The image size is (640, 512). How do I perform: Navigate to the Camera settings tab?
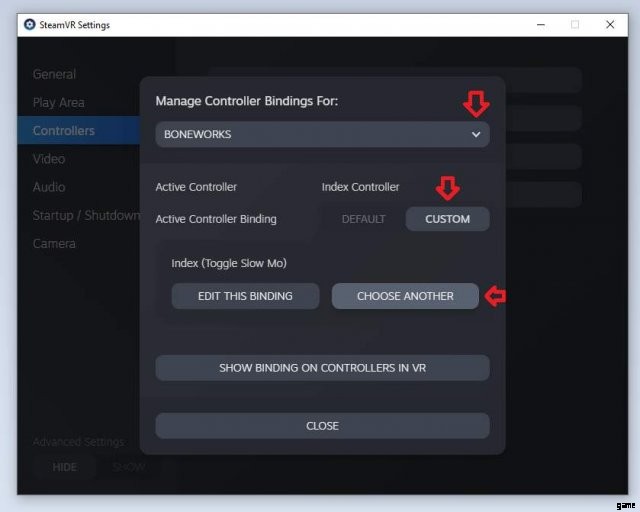(54, 243)
